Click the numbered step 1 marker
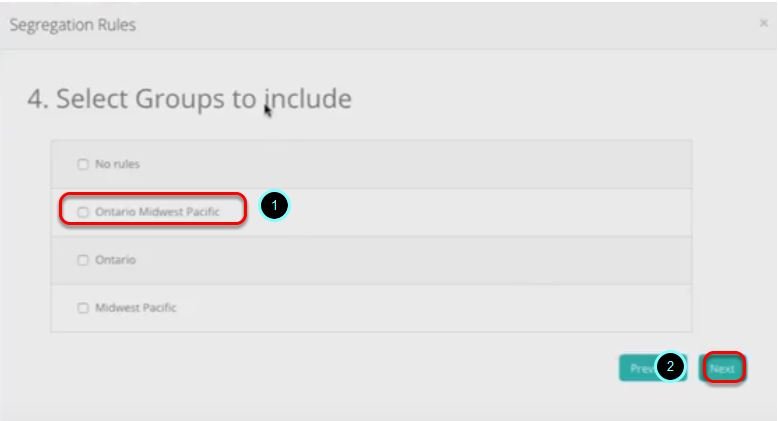Viewport: 778px width, 421px height. 274,206
